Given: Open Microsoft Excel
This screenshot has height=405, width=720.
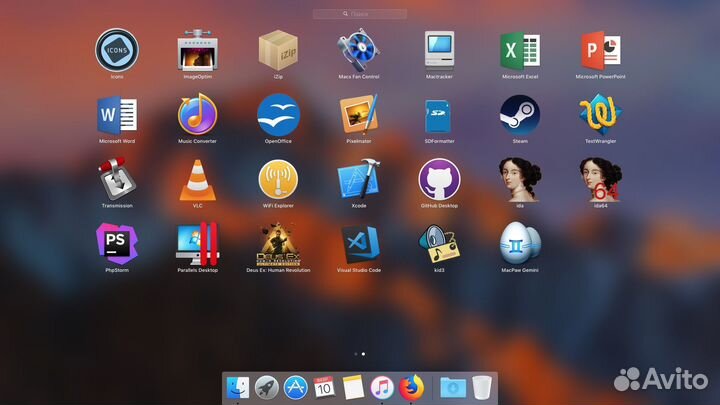Looking at the screenshot, I should pos(520,49).
